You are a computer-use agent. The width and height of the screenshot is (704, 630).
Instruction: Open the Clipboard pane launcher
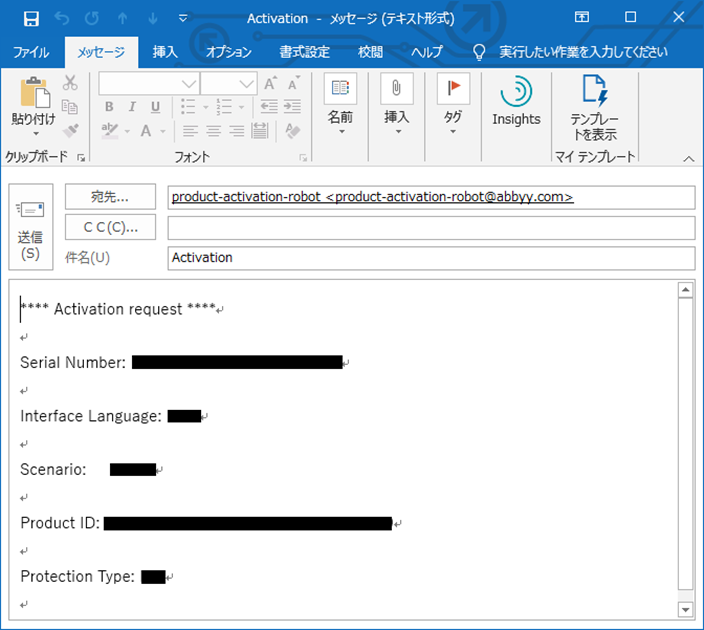[x=81, y=158]
